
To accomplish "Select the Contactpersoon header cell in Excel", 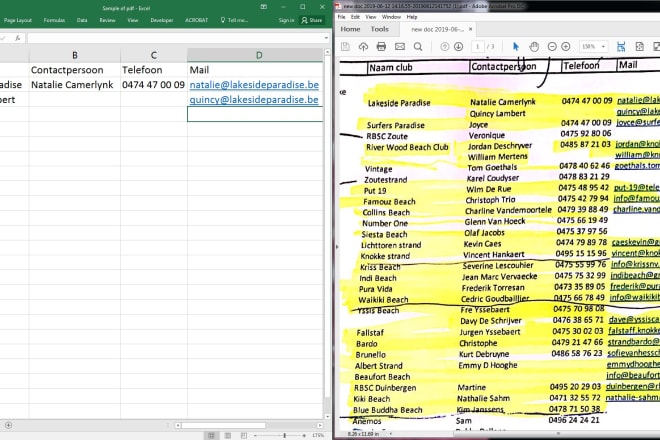I will 75,70.
